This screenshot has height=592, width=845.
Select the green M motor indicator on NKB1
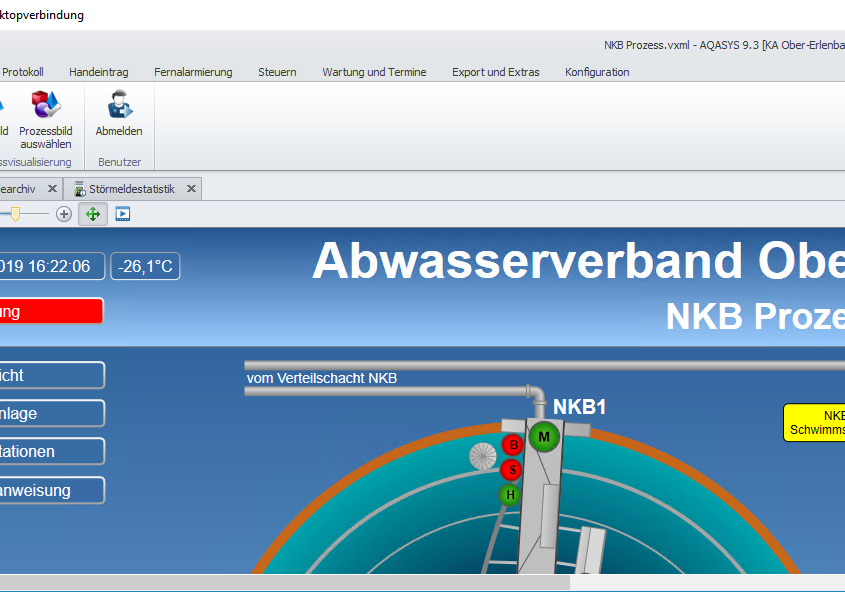pos(544,437)
